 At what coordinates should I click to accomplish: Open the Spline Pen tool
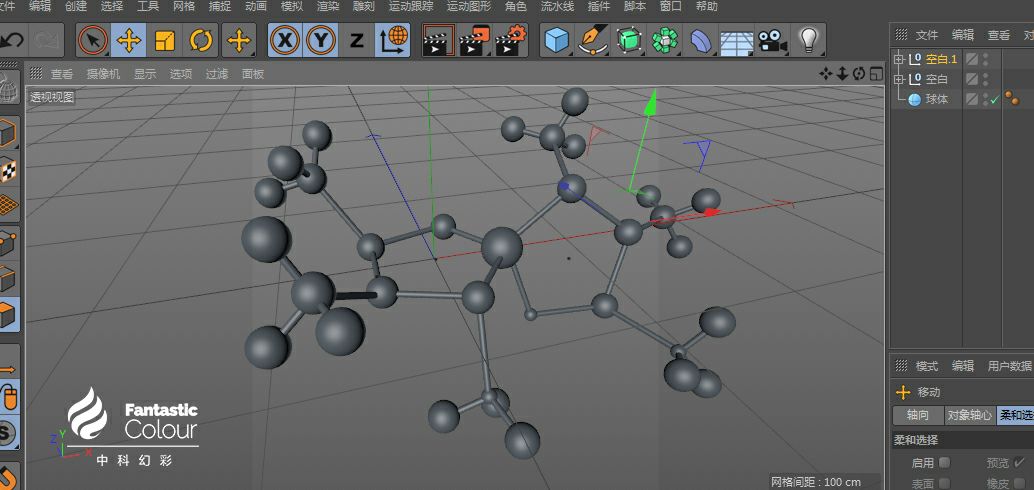(x=593, y=41)
